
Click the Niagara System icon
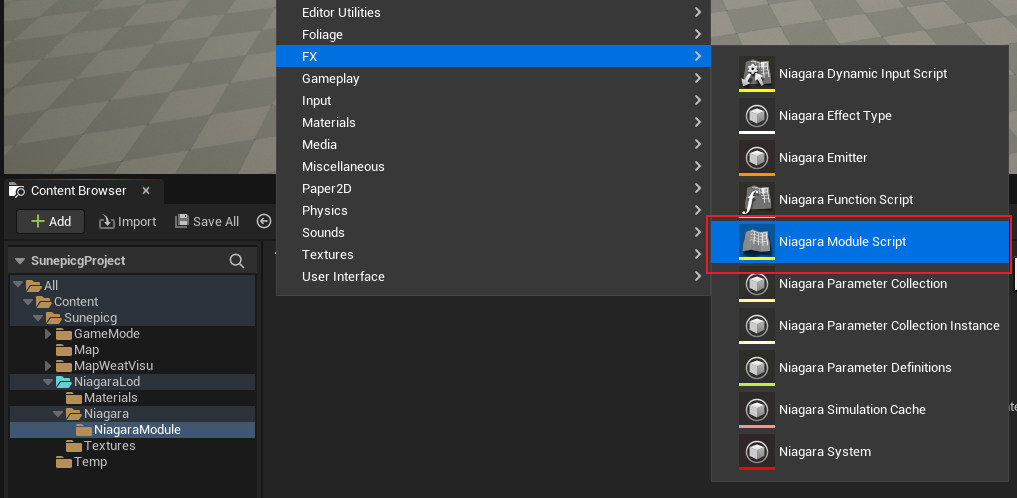coord(757,451)
